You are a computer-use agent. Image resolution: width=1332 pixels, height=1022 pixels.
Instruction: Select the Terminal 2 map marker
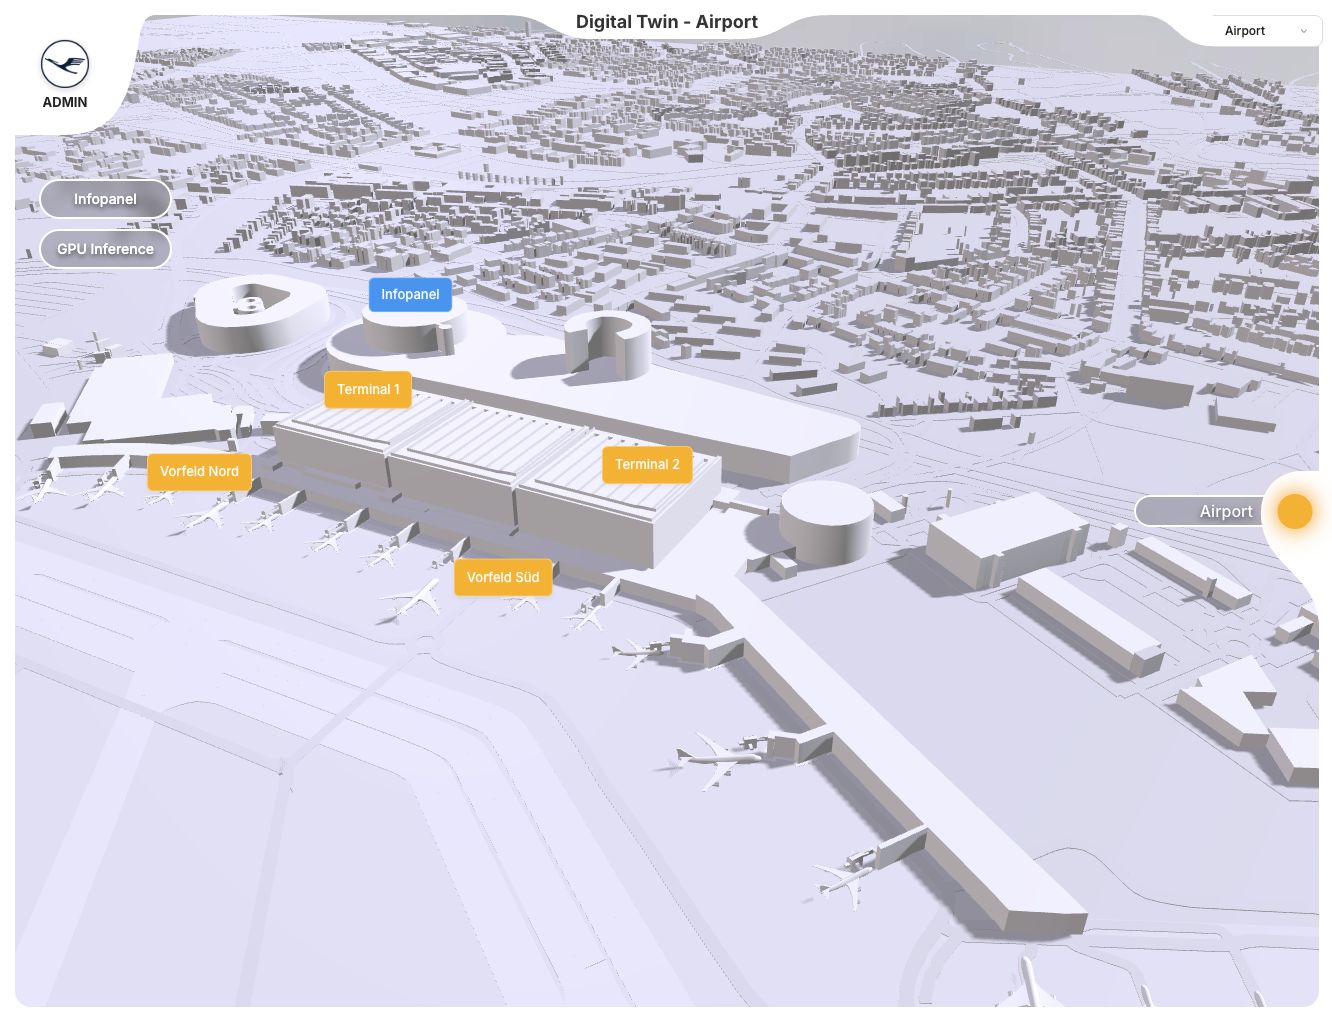647,465
